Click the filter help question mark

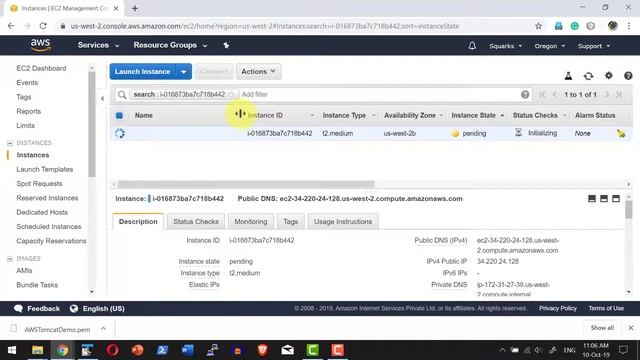coord(525,94)
